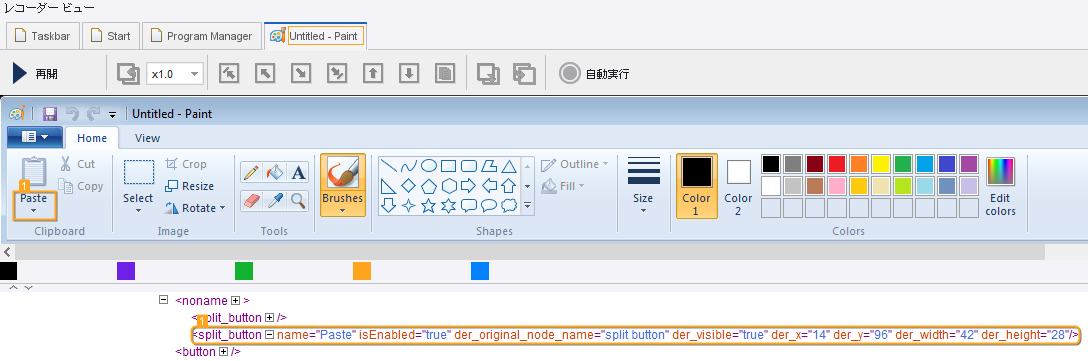Open the View ribbon tab
This screenshot has width=1088, height=361.
[x=147, y=137]
